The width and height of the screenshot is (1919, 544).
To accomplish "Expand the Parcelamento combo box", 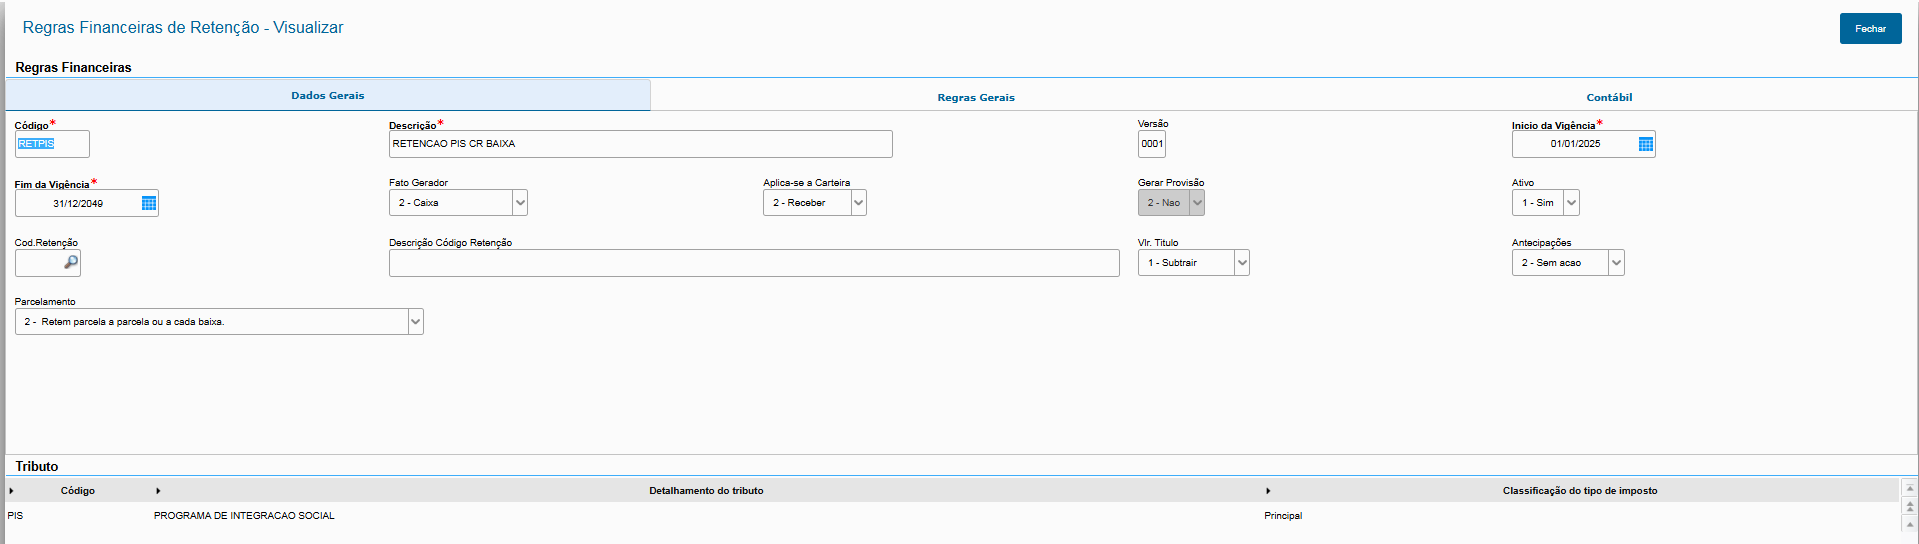I will click(x=415, y=322).
